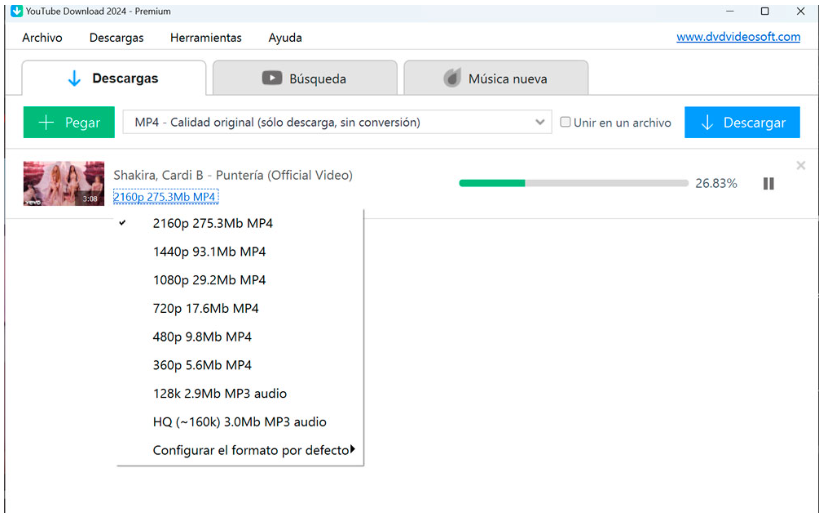Select 128k 2.9Mb MP3 audio
Image resolution: width=823 pixels, height=513 pixels.
240,393
